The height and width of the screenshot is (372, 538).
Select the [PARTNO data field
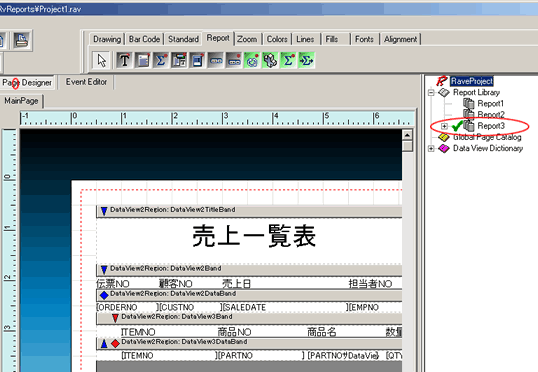[235, 356]
